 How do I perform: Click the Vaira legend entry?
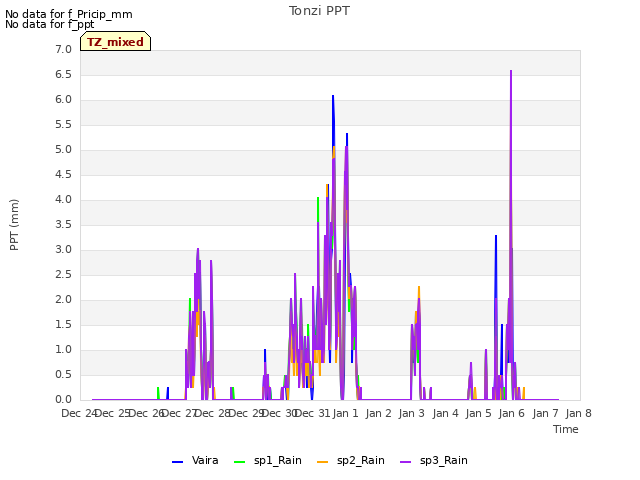[195, 461]
